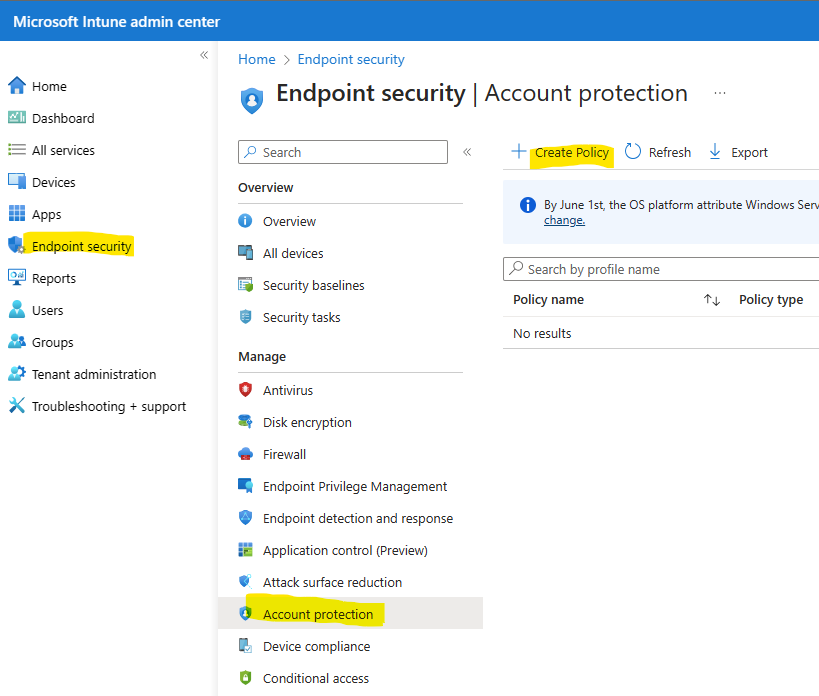Open Attack surface reduction policies
This screenshot has width=819, height=696.
point(332,582)
